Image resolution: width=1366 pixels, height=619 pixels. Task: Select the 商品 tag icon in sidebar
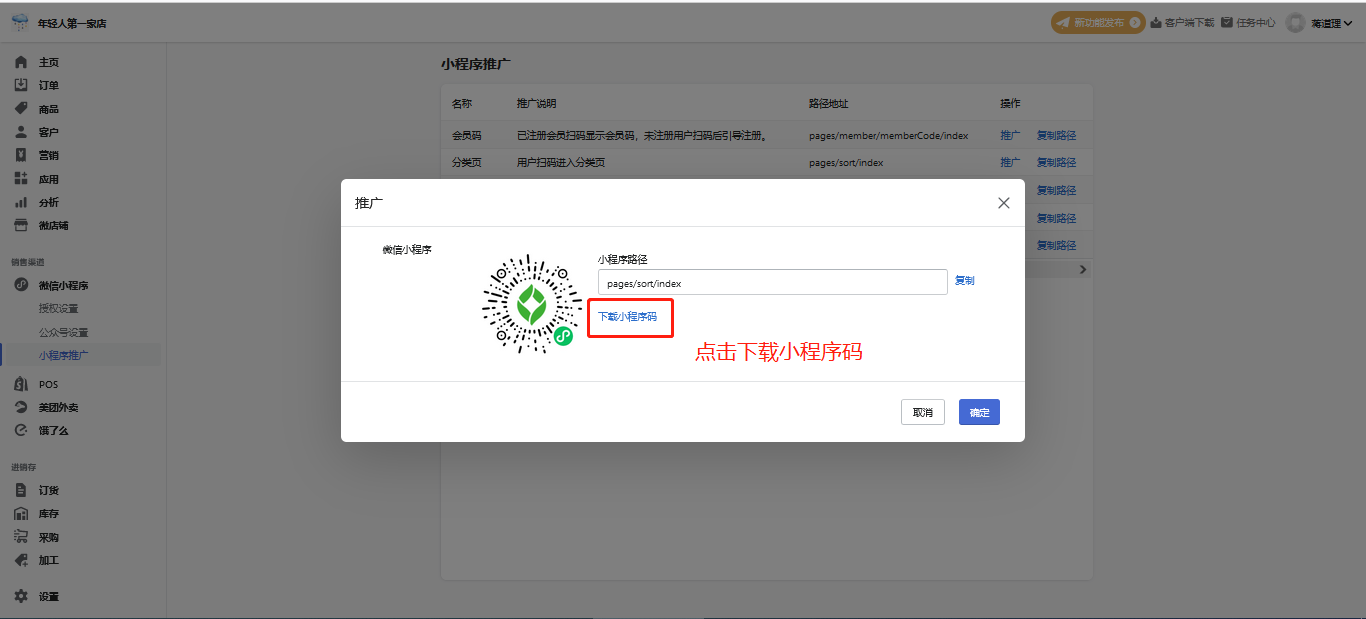point(21,108)
